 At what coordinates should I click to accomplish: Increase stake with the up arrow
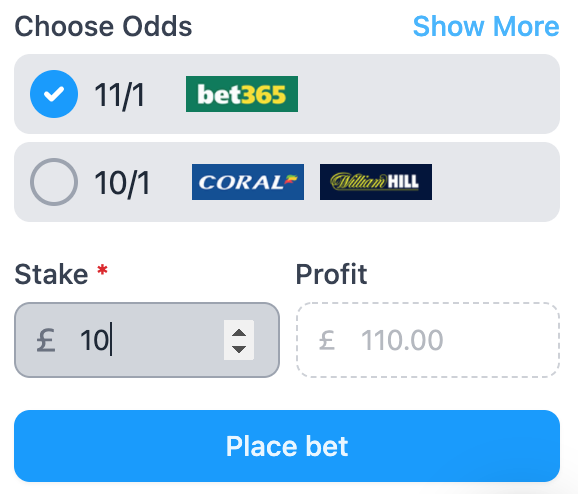(x=239, y=333)
